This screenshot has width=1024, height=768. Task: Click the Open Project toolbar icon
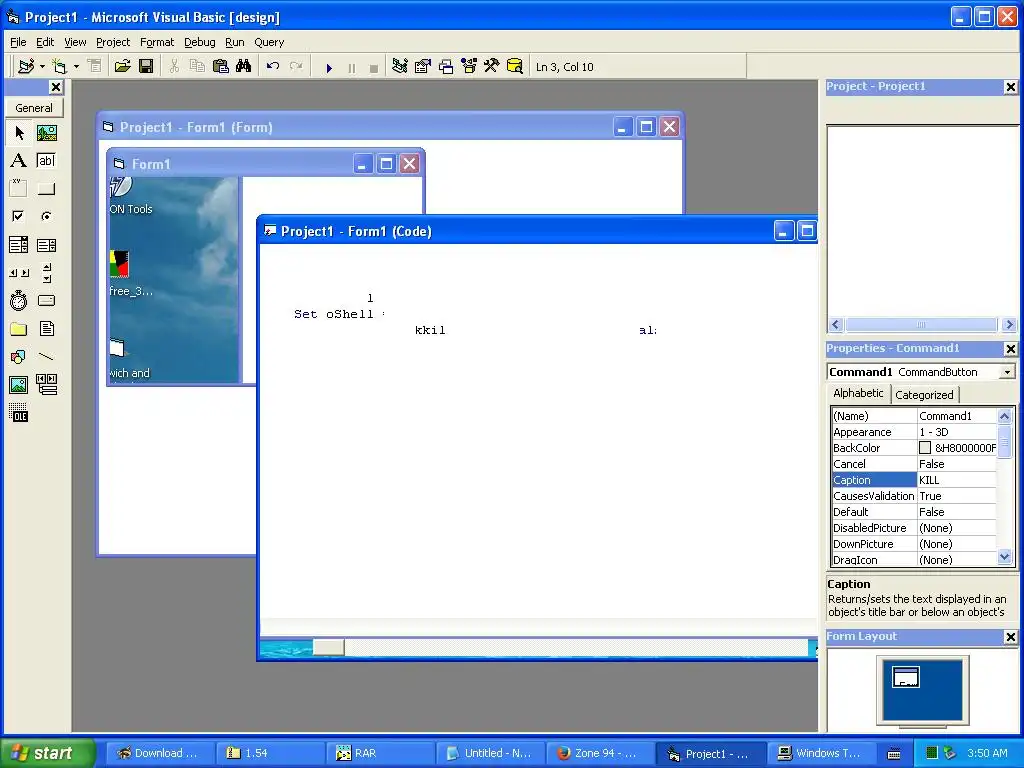tap(122, 67)
